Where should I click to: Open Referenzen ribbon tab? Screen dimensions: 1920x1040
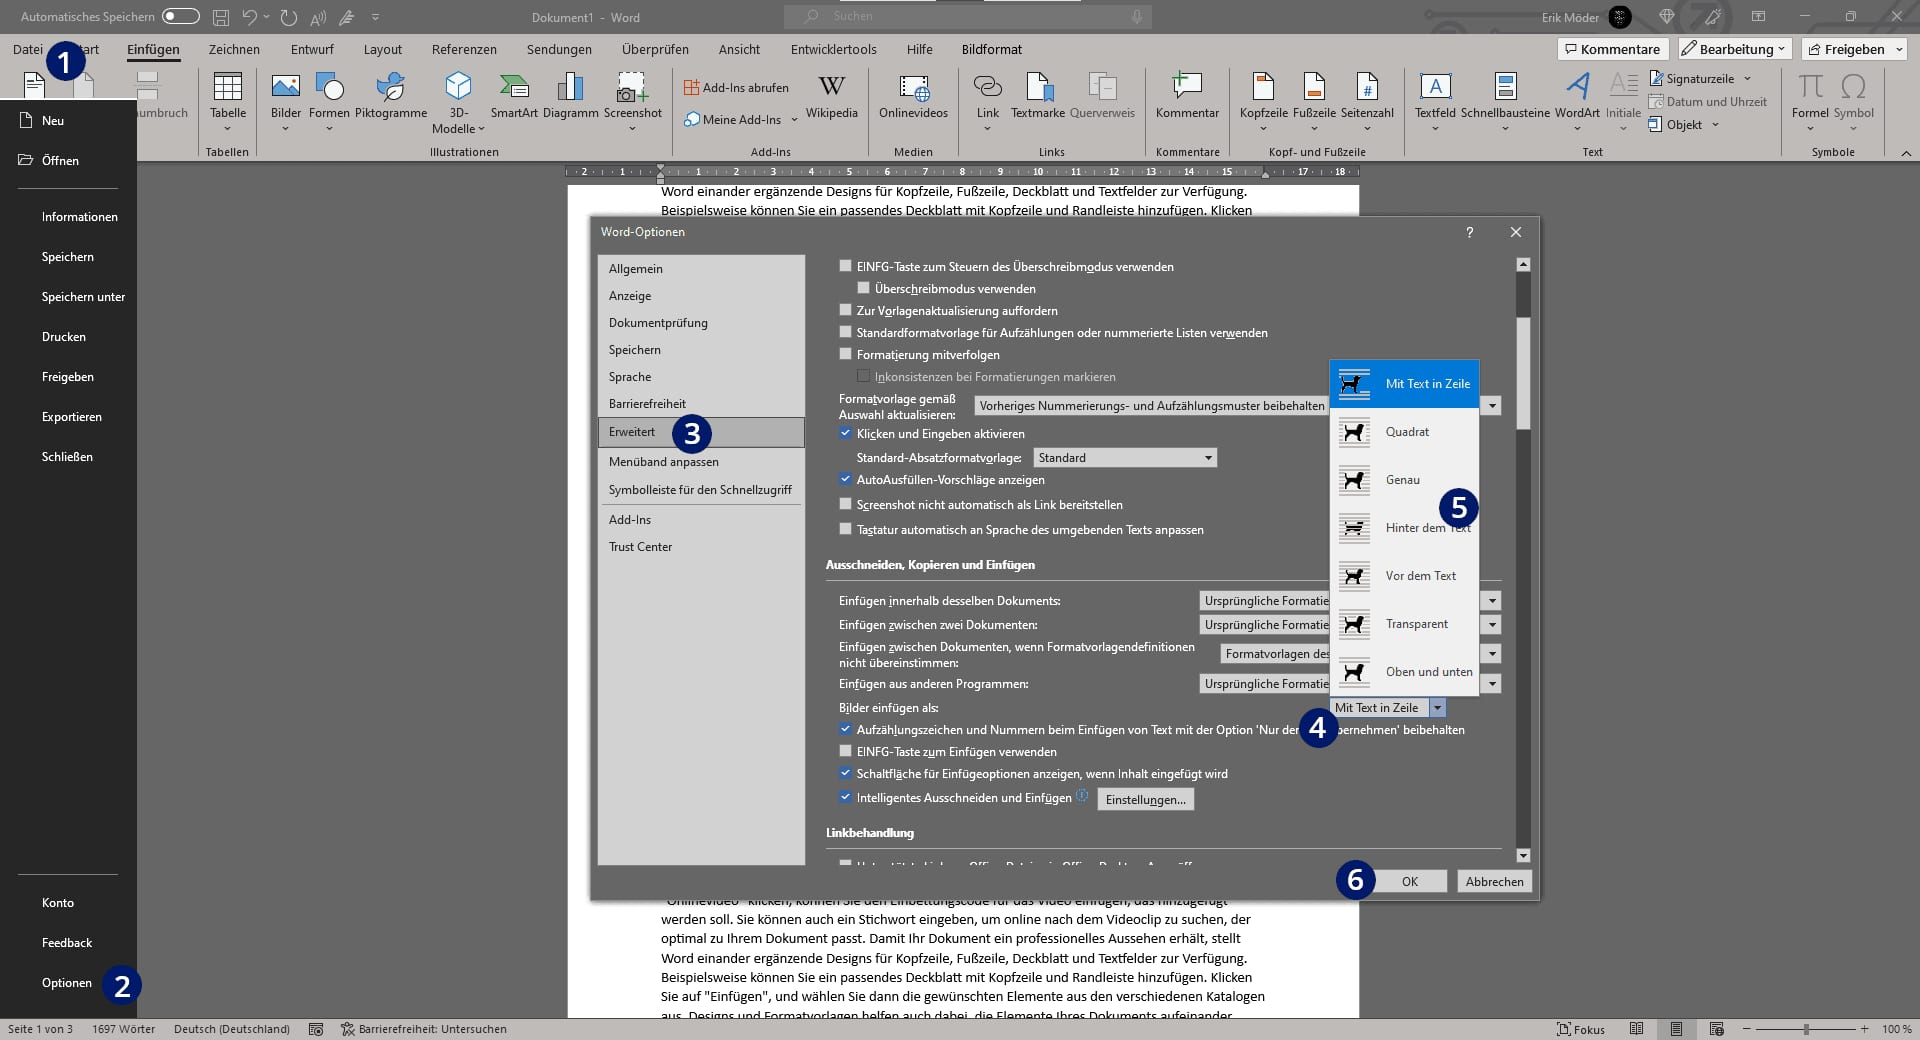click(464, 49)
